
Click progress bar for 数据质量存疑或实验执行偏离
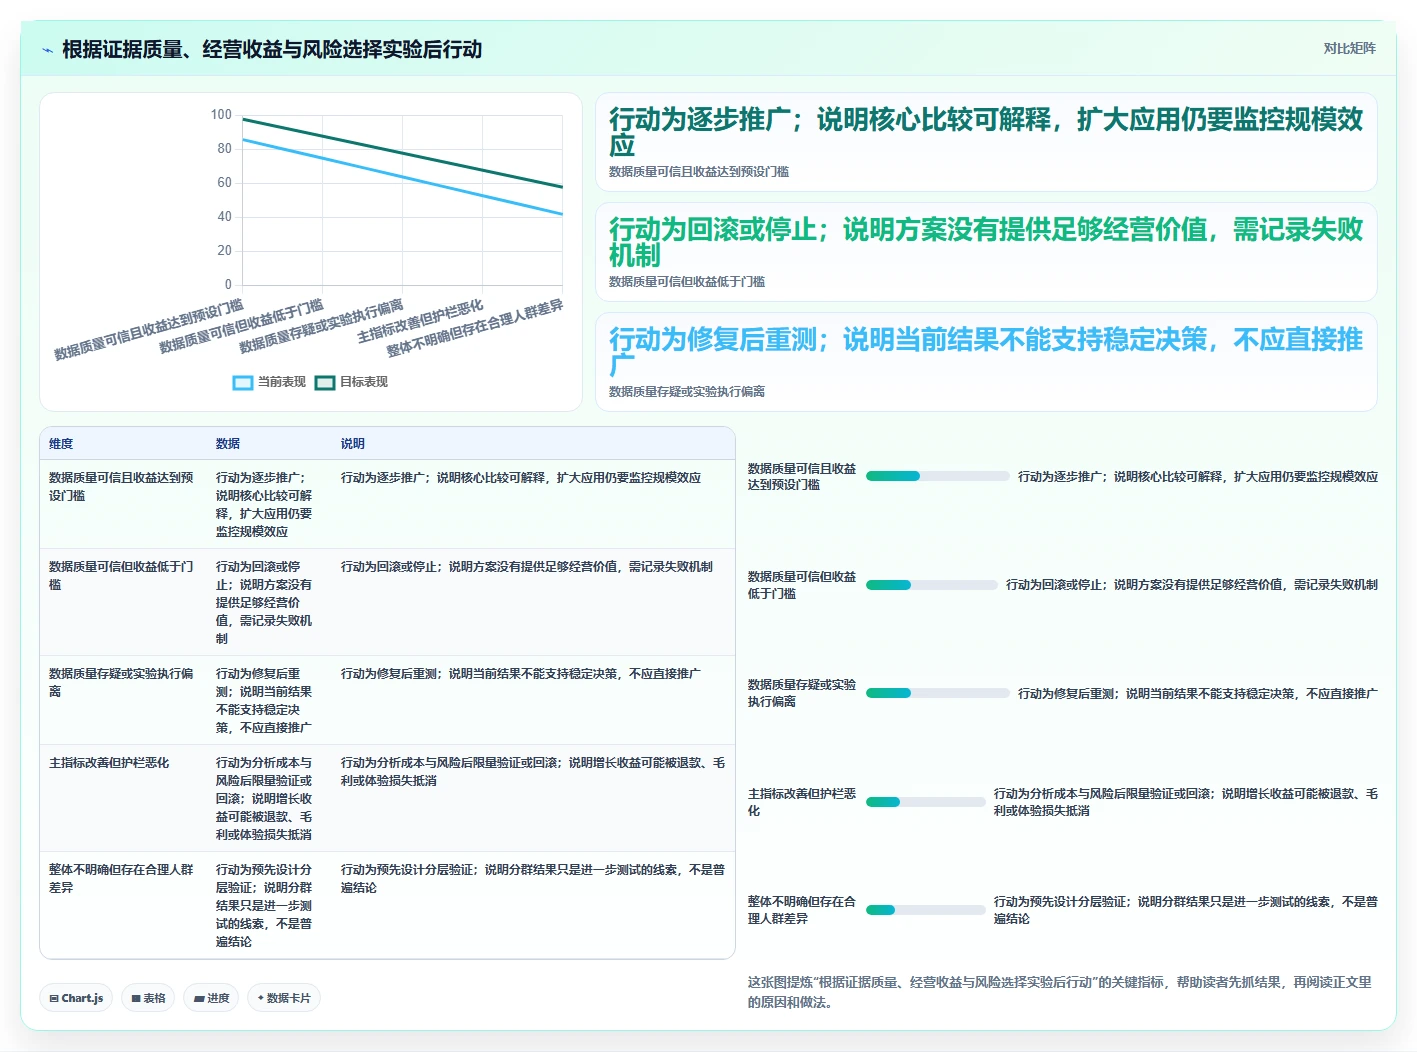click(937, 693)
